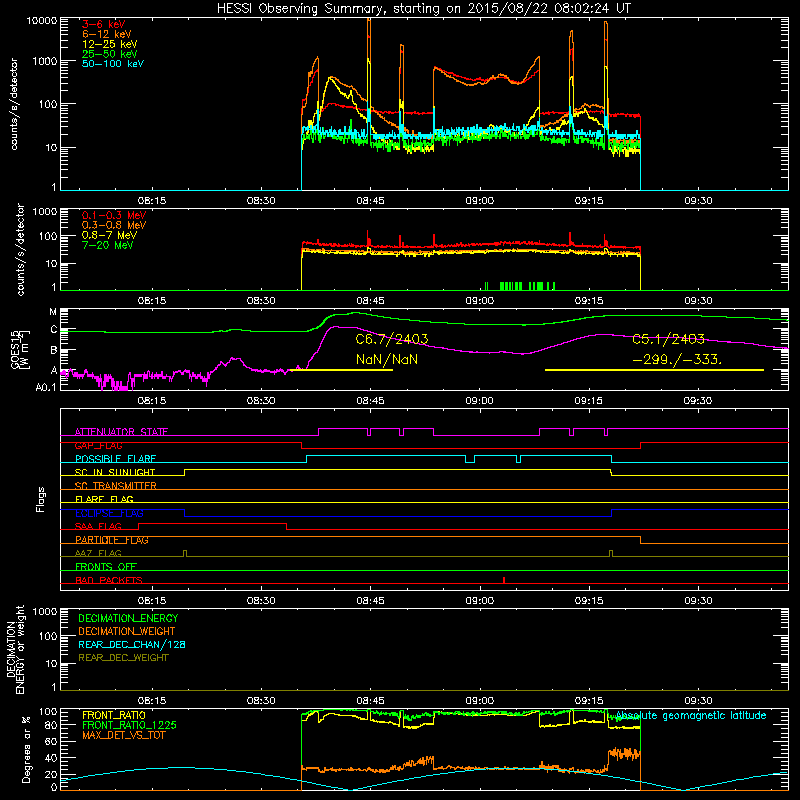Image resolution: width=800 pixels, height=800 pixels.
Task: Click the FRONTS_OFF flag label
Action: (x=106, y=567)
